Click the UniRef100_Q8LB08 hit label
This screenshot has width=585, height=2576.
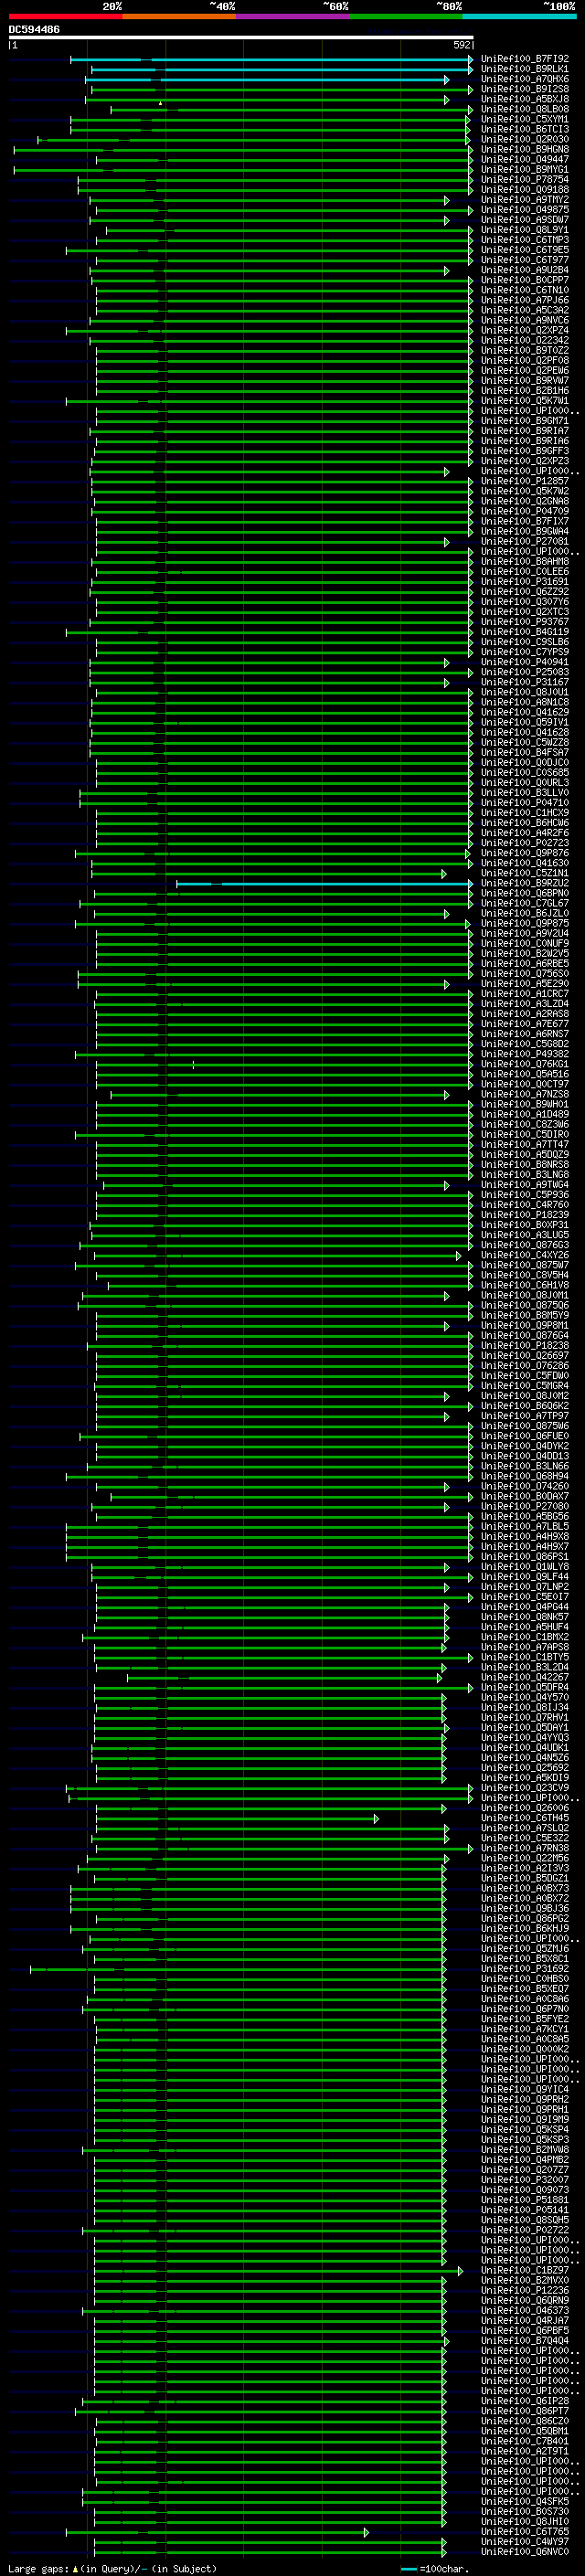coord(525,109)
